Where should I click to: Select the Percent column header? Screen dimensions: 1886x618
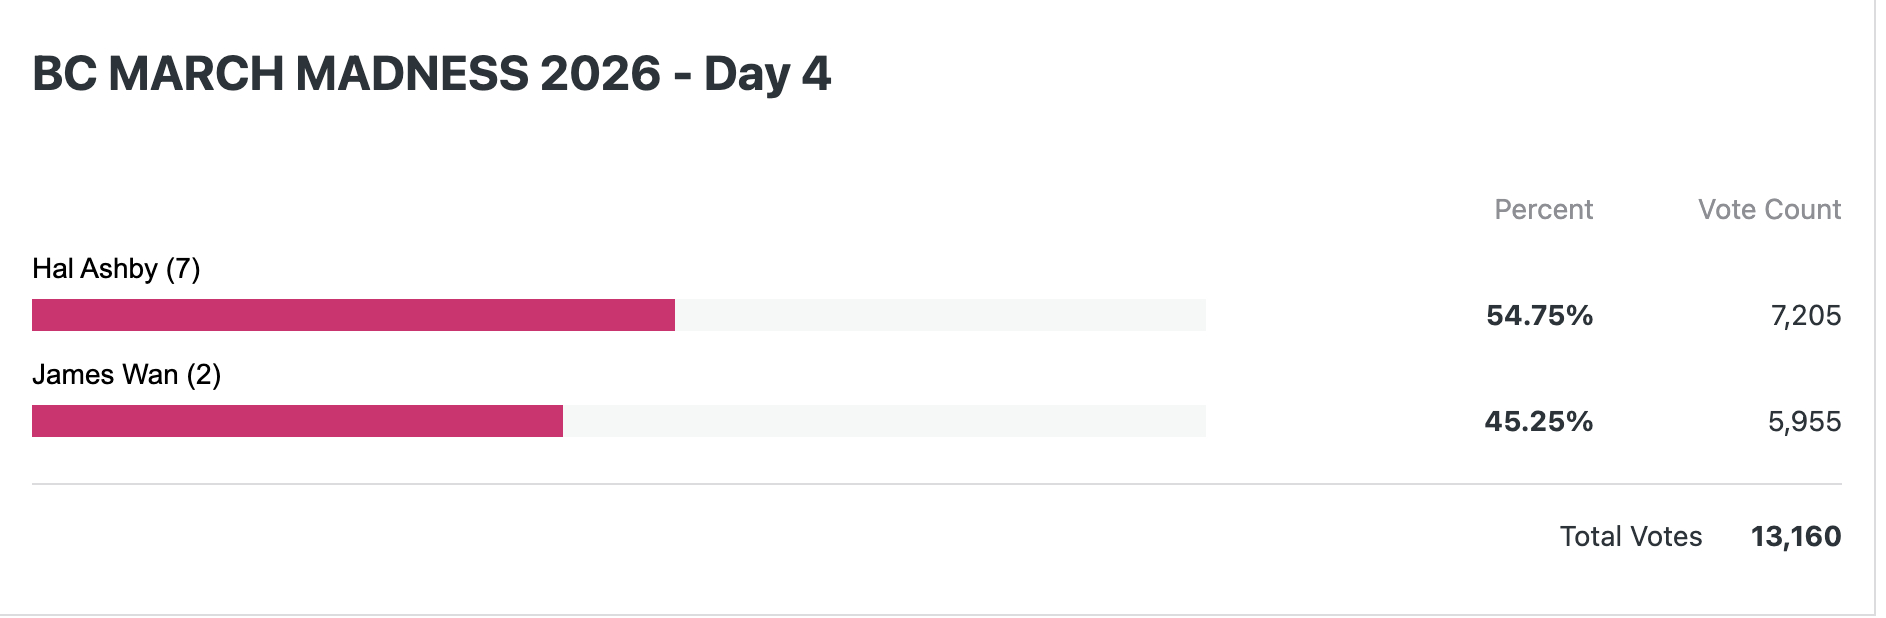(x=1543, y=210)
